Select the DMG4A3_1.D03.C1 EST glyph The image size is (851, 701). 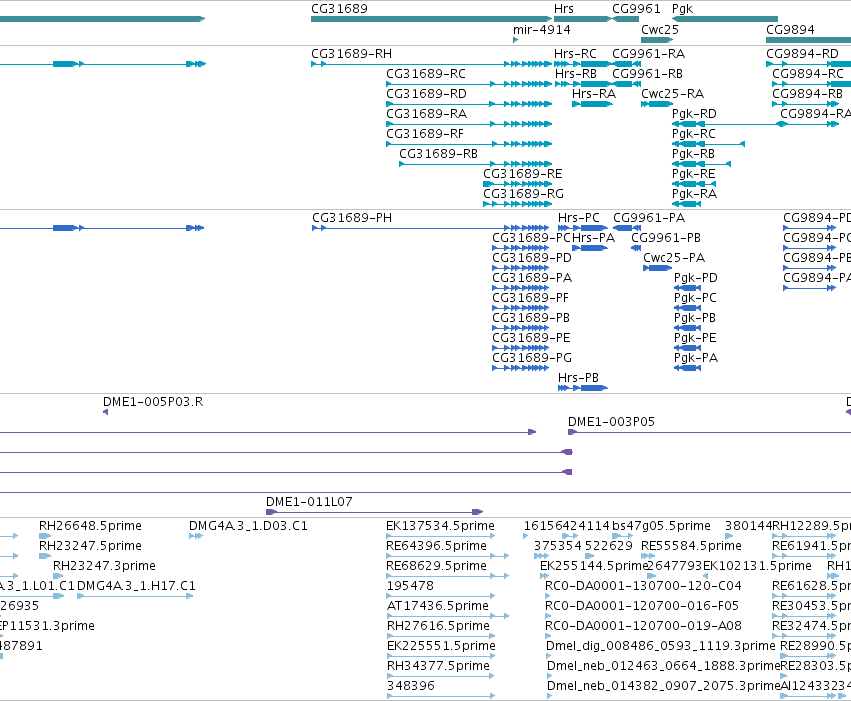pos(196,537)
